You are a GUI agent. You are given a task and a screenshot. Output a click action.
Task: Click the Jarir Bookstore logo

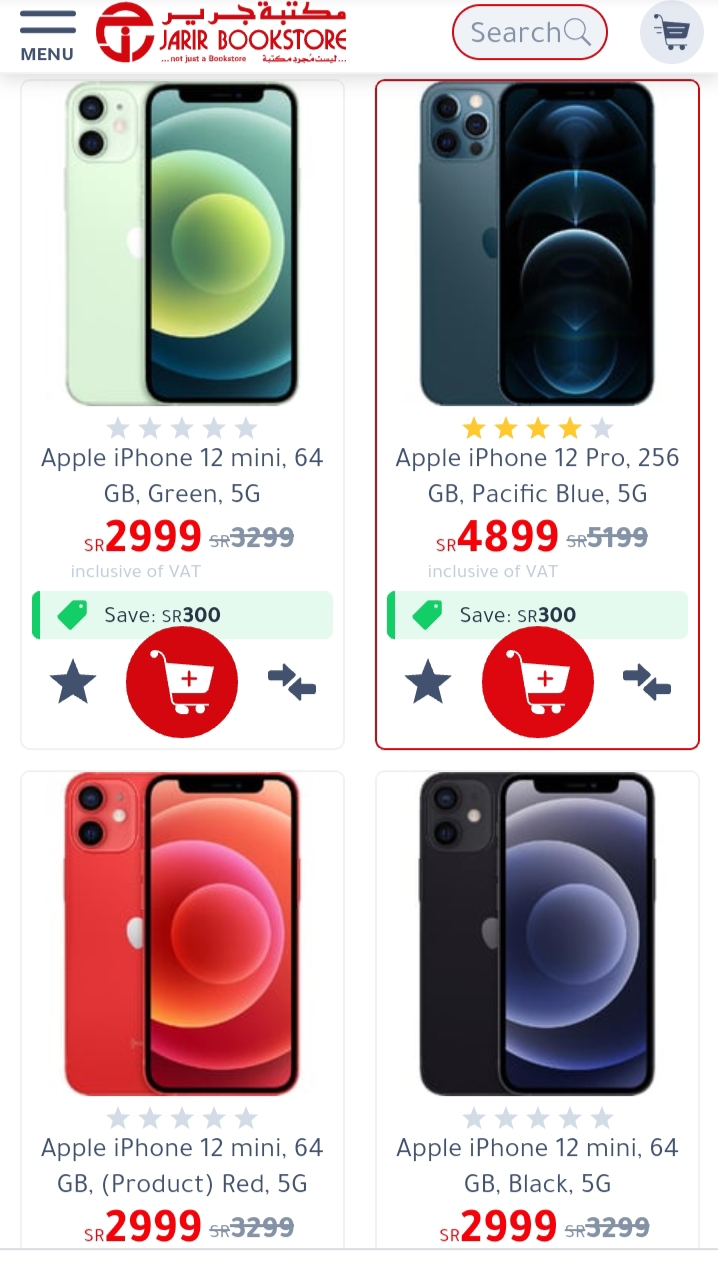coord(221,33)
